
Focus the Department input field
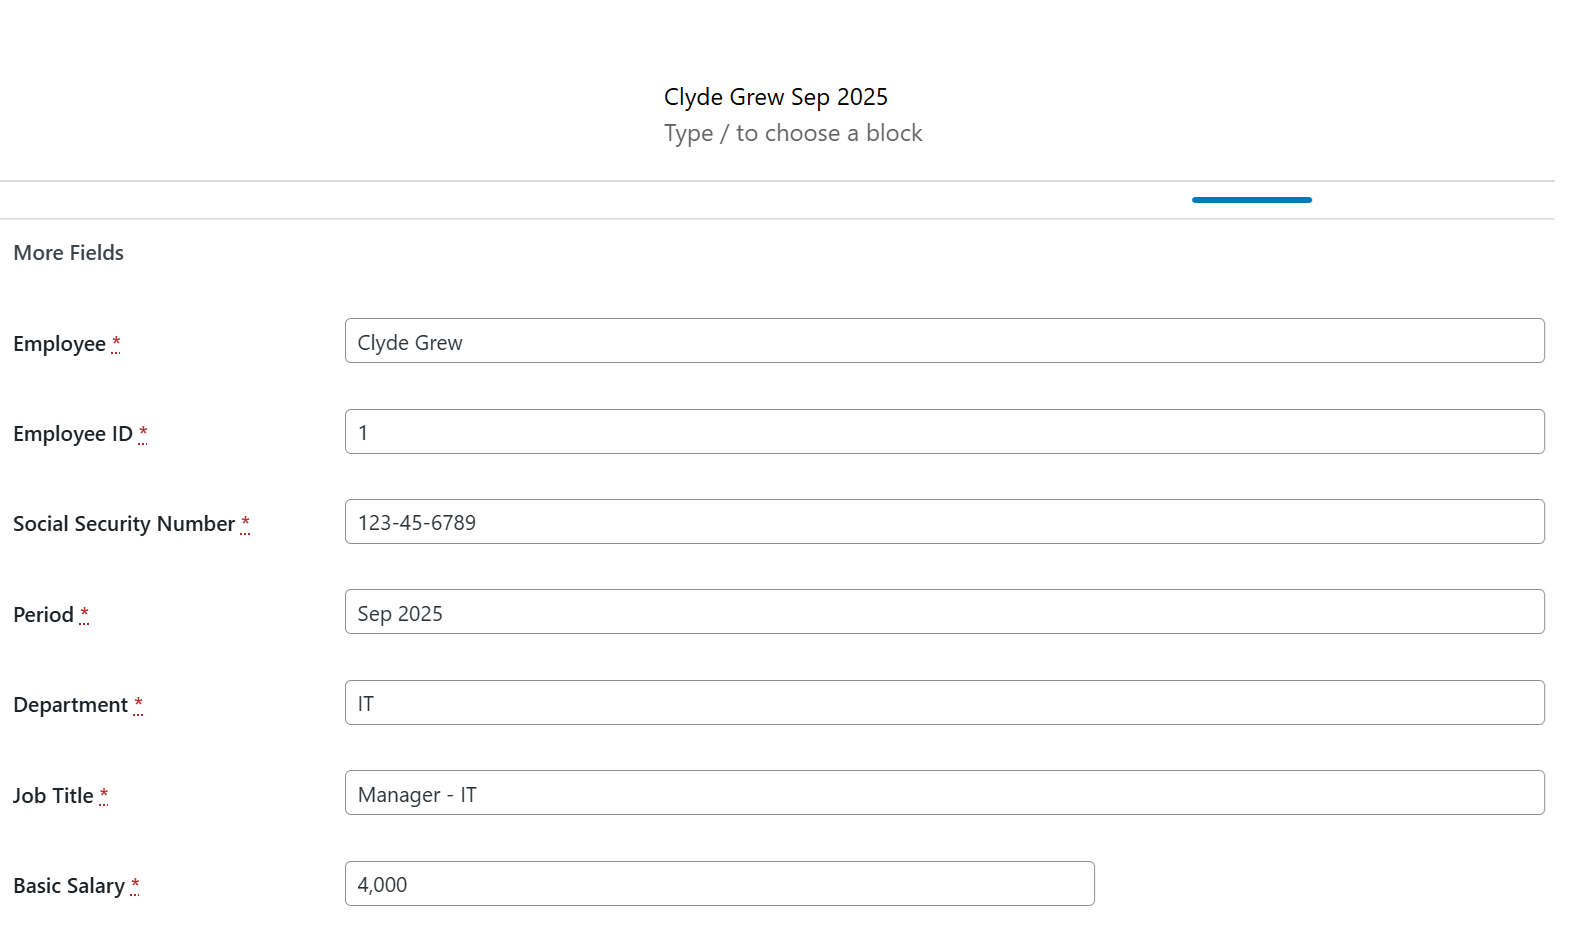(944, 703)
